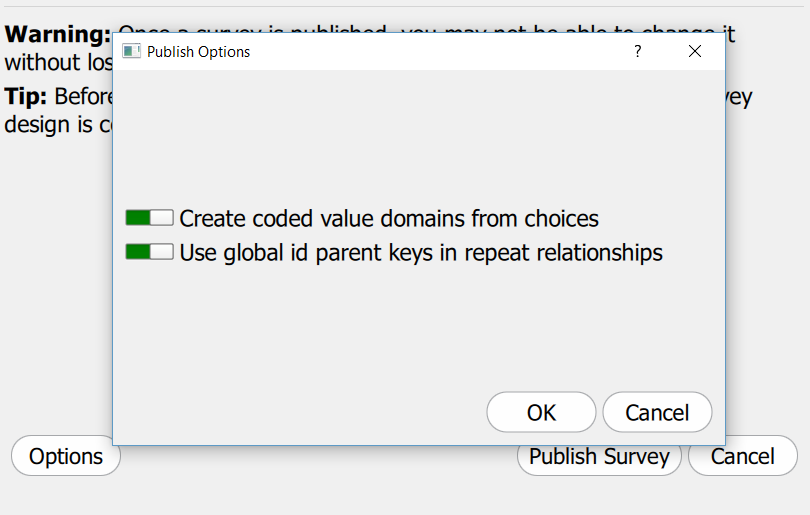
Task: Close the Publish Options dialog with X
Action: point(695,51)
